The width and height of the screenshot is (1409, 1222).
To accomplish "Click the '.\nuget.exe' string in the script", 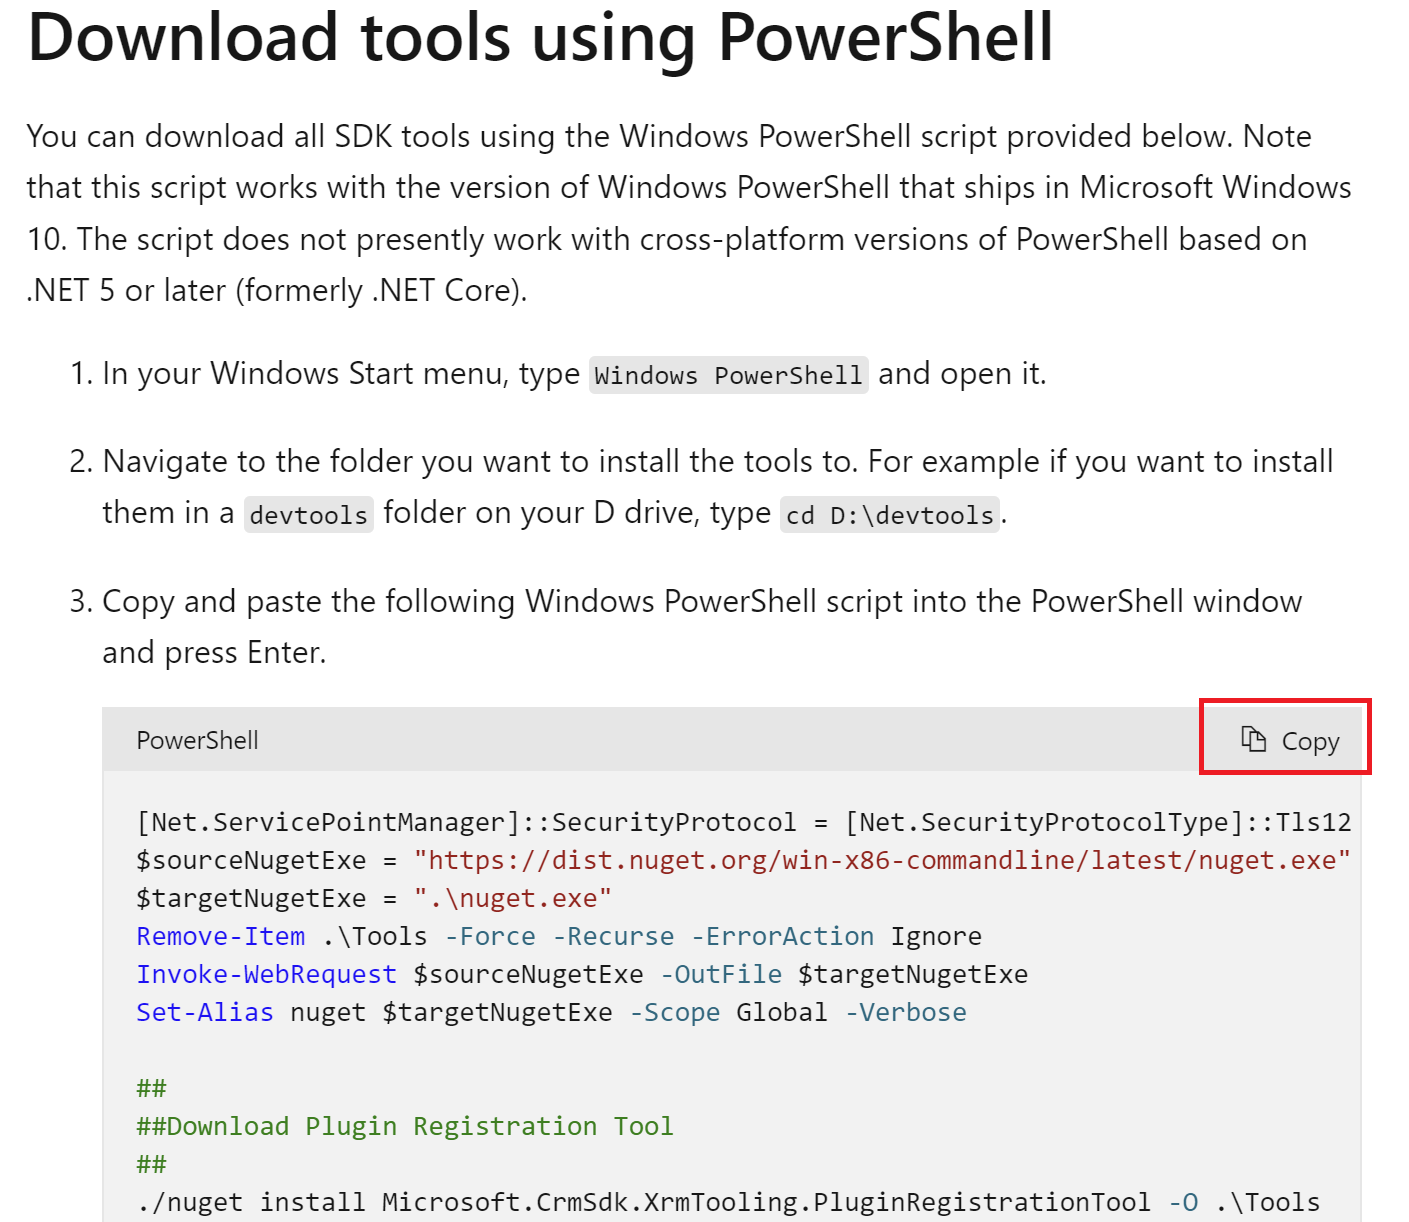I will 512,898.
